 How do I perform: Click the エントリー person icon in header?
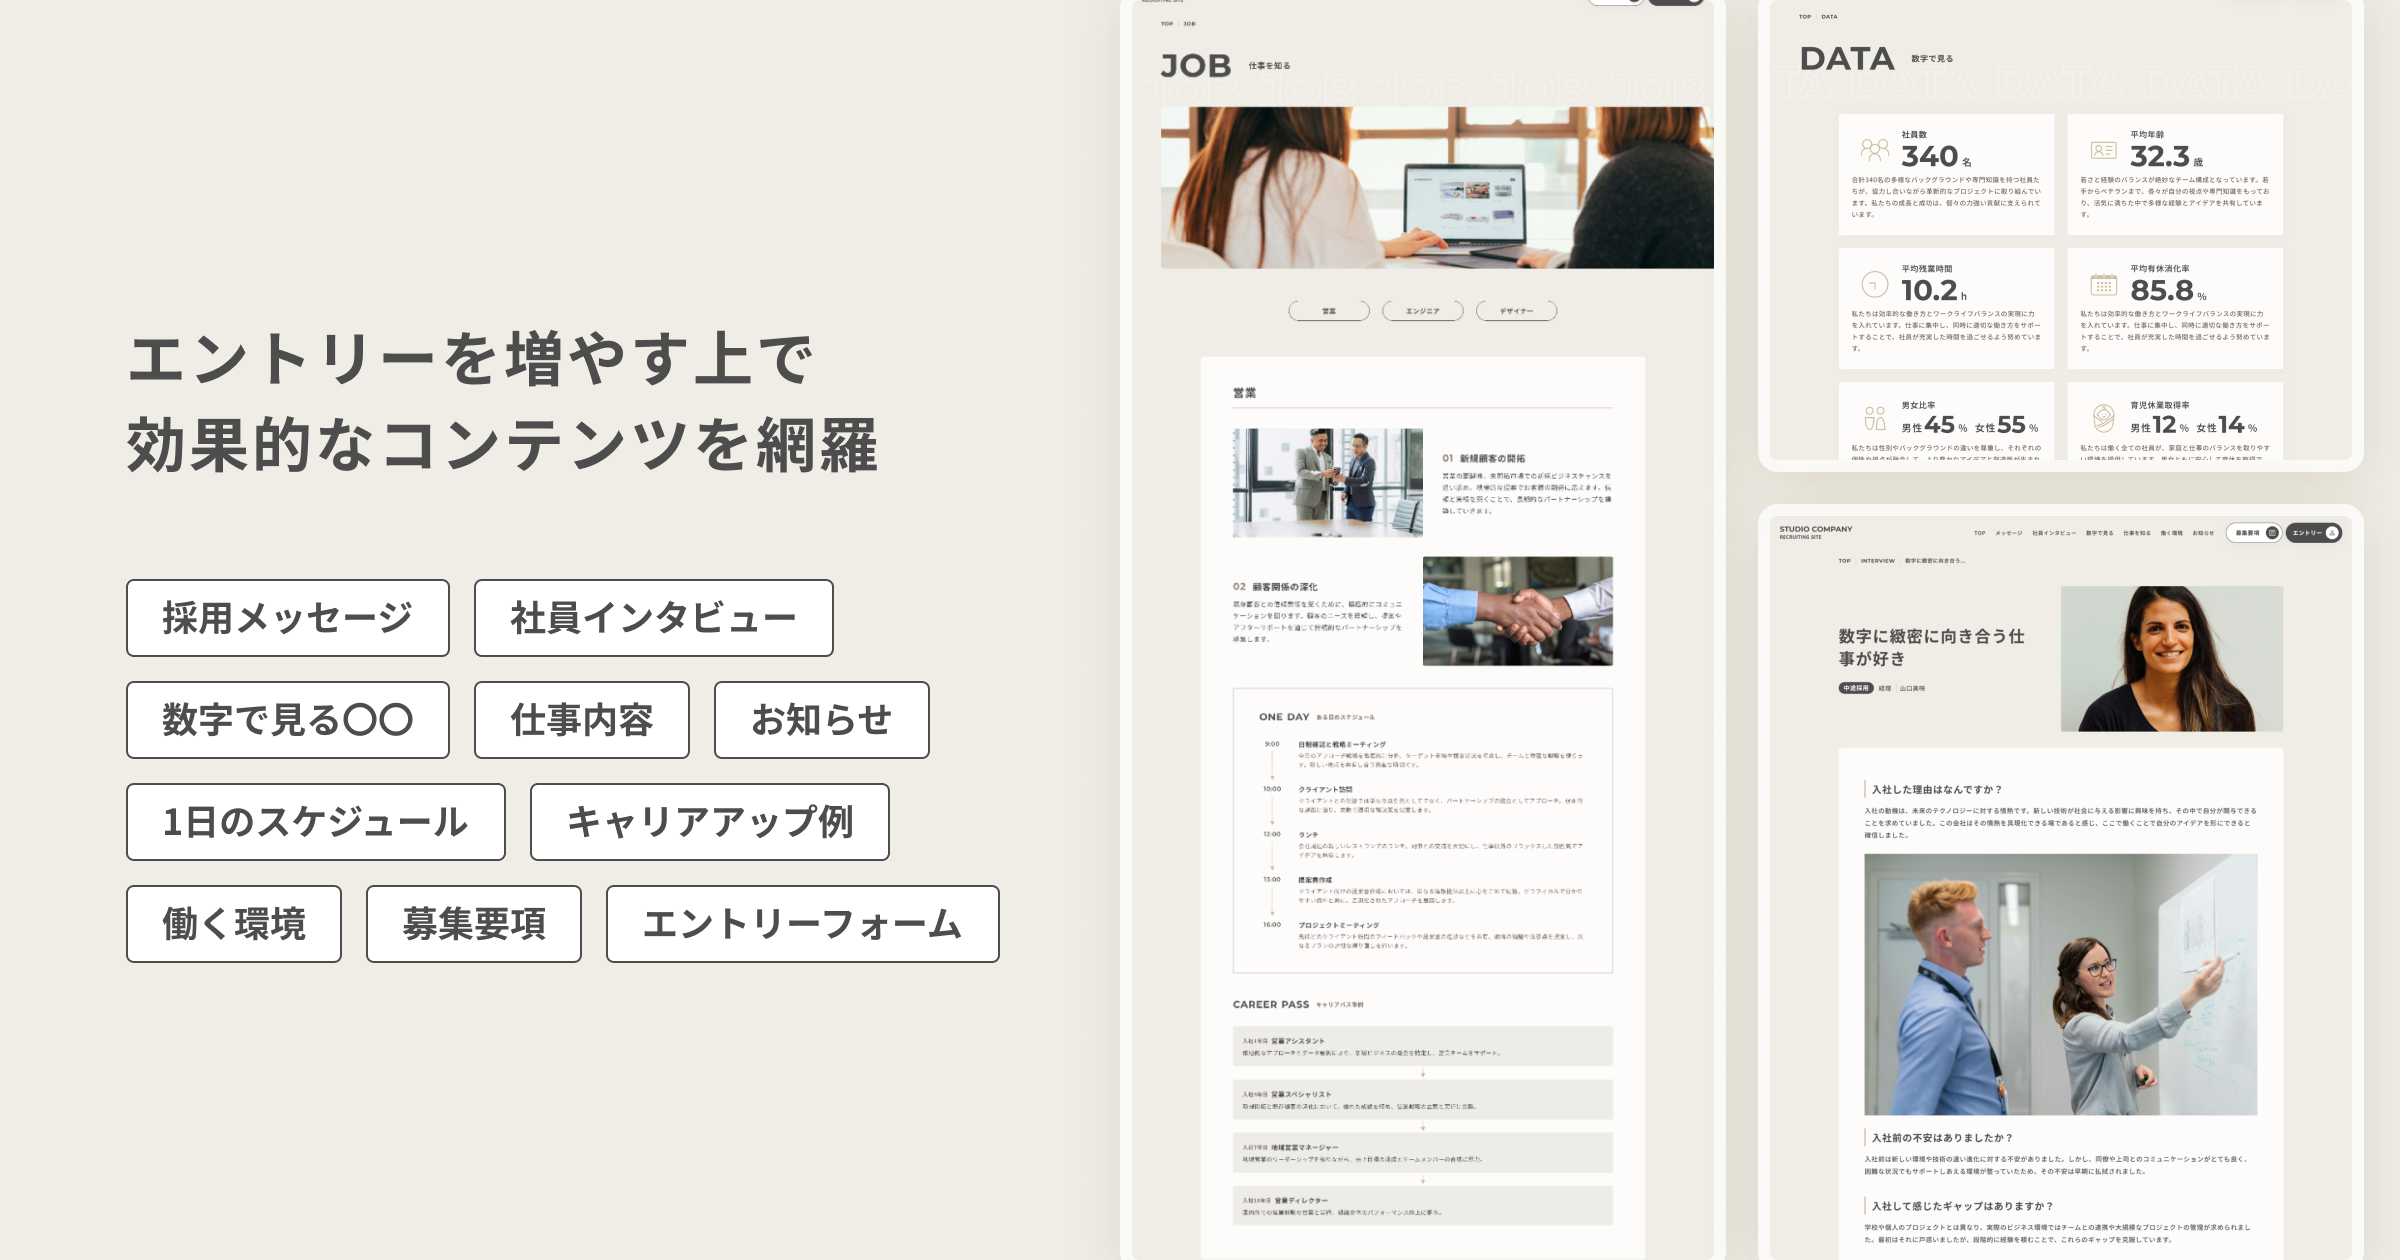(2332, 533)
